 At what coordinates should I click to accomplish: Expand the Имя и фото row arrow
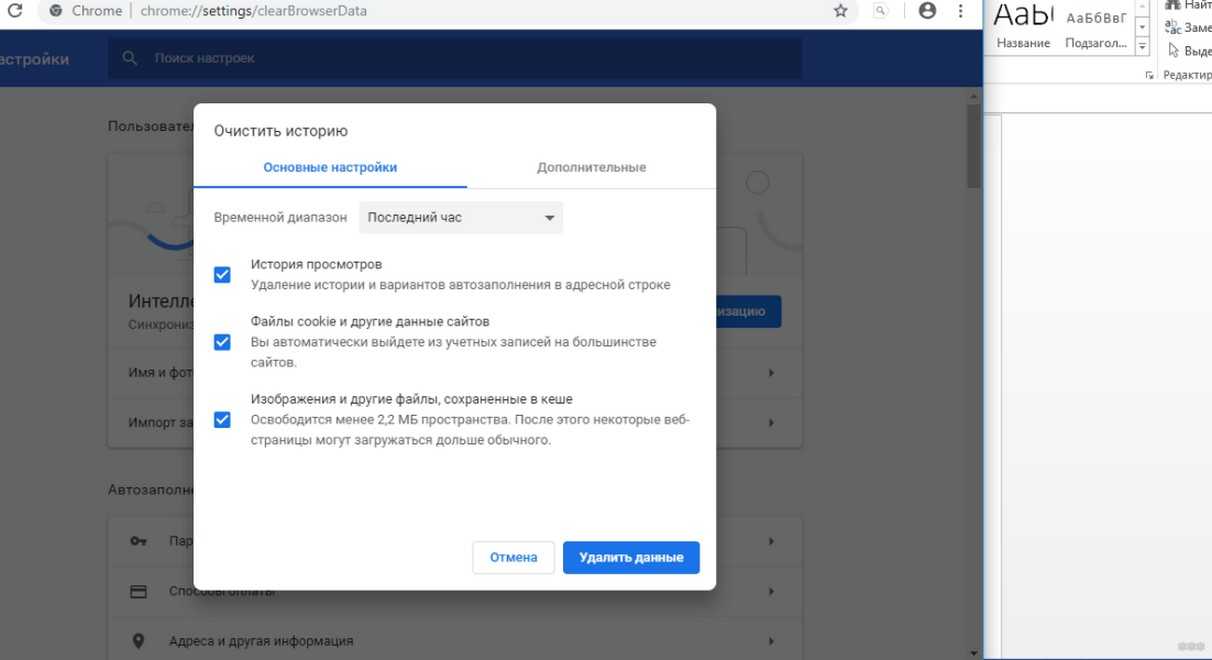pos(771,373)
